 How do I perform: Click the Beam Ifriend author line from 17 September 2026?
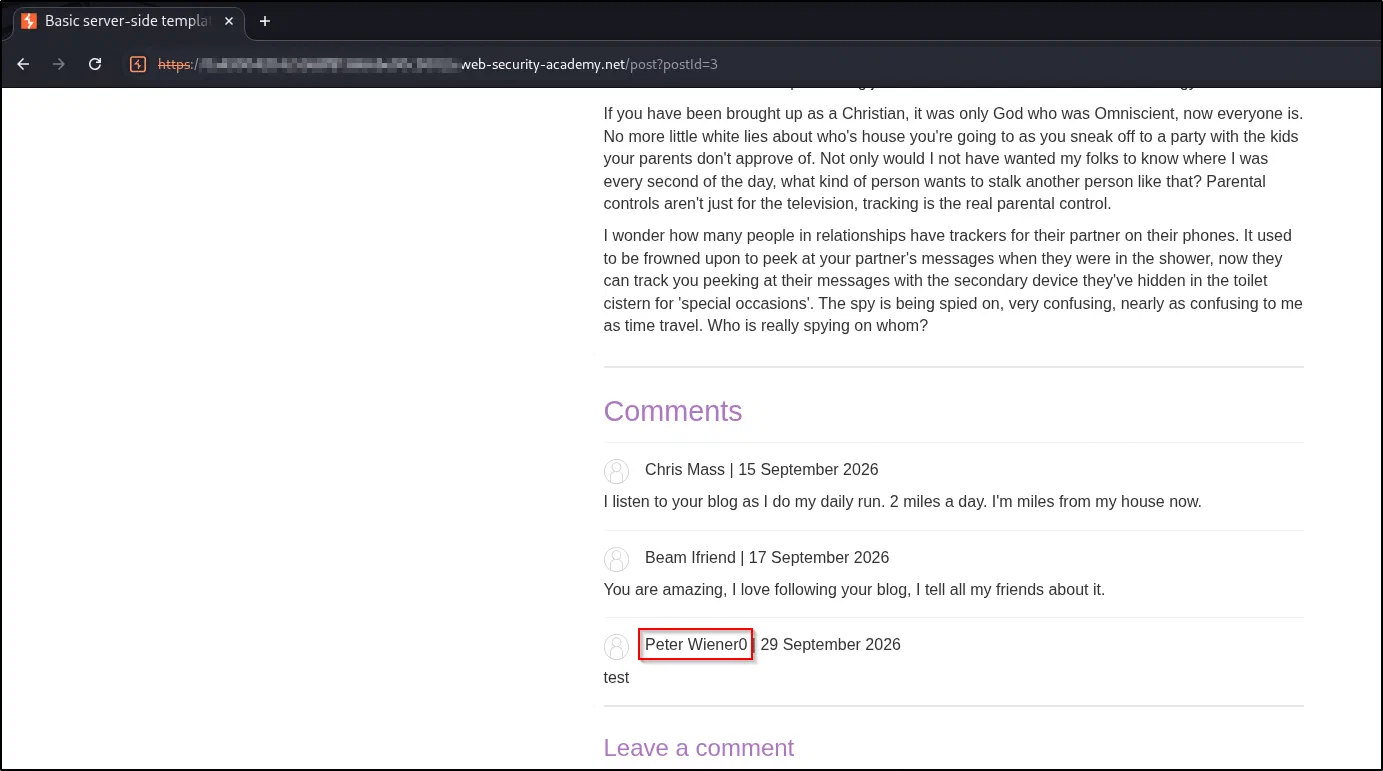[x=767, y=558]
